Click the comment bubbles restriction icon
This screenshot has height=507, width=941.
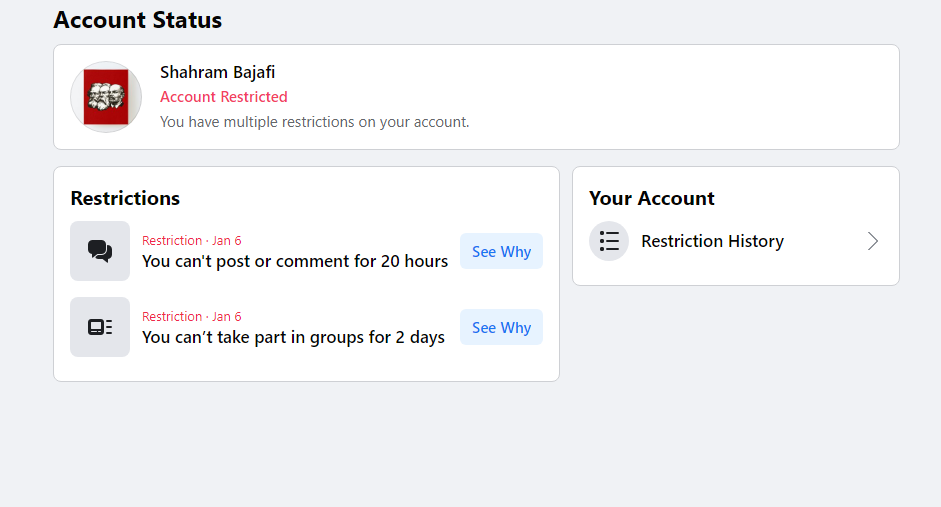pyautogui.click(x=100, y=251)
